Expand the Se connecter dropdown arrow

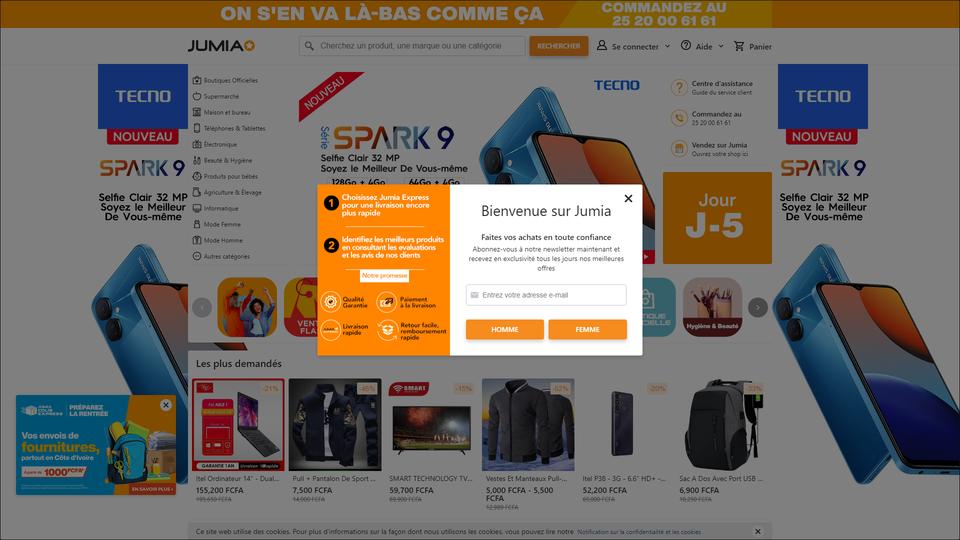[667, 46]
